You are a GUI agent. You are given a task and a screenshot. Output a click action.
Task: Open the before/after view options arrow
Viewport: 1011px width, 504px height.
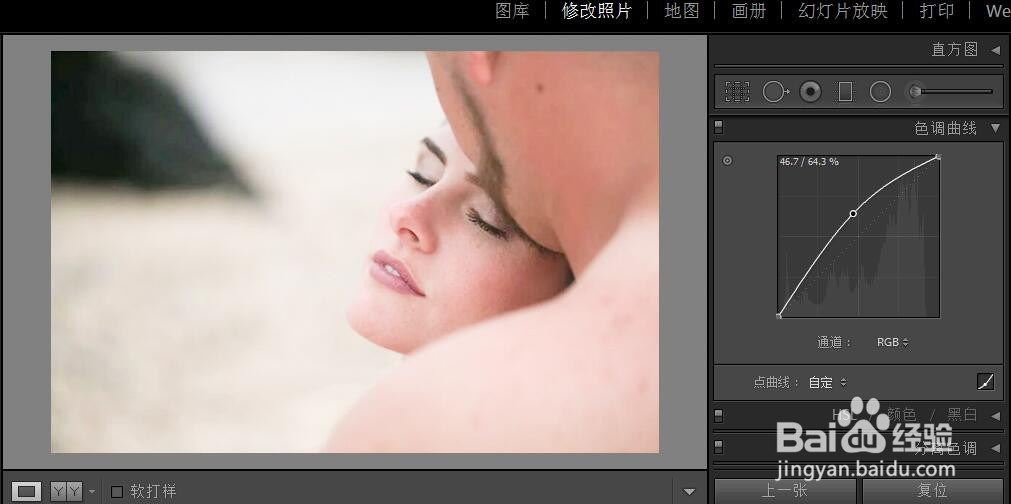click(x=92, y=492)
